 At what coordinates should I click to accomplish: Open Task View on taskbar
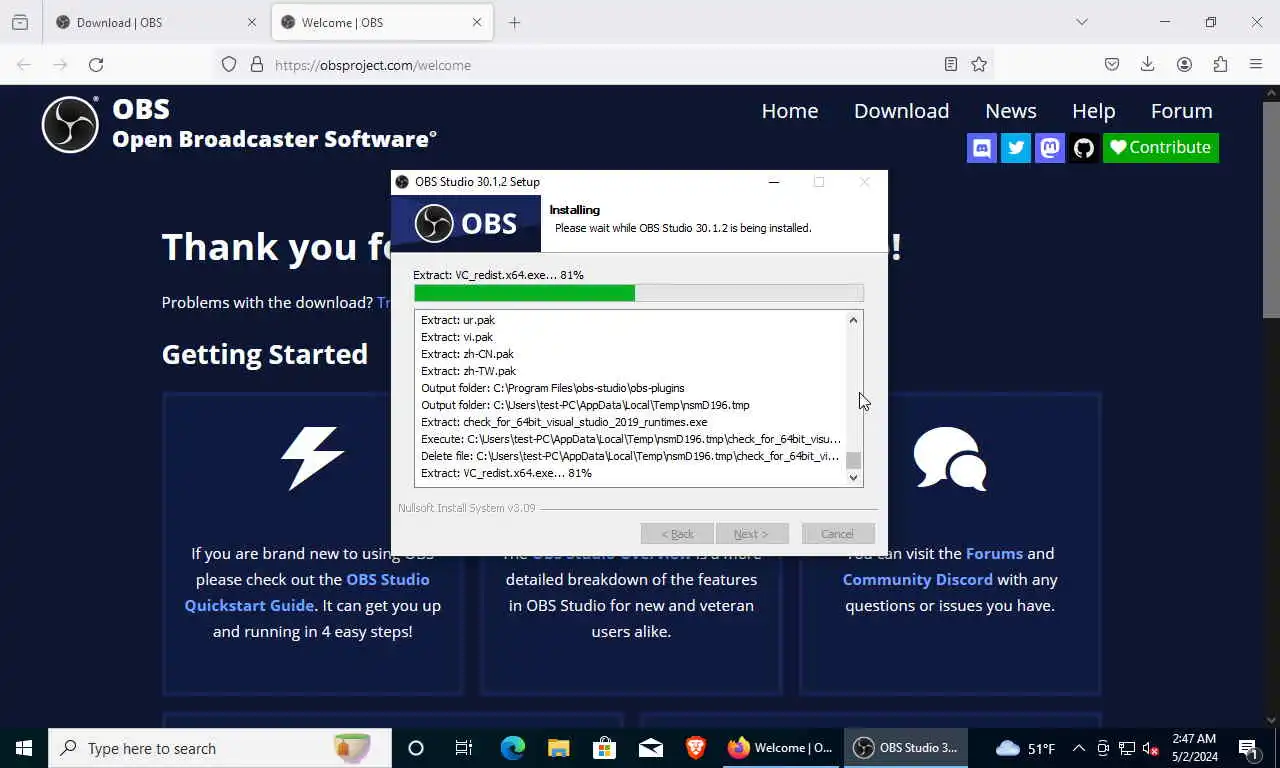[464, 748]
